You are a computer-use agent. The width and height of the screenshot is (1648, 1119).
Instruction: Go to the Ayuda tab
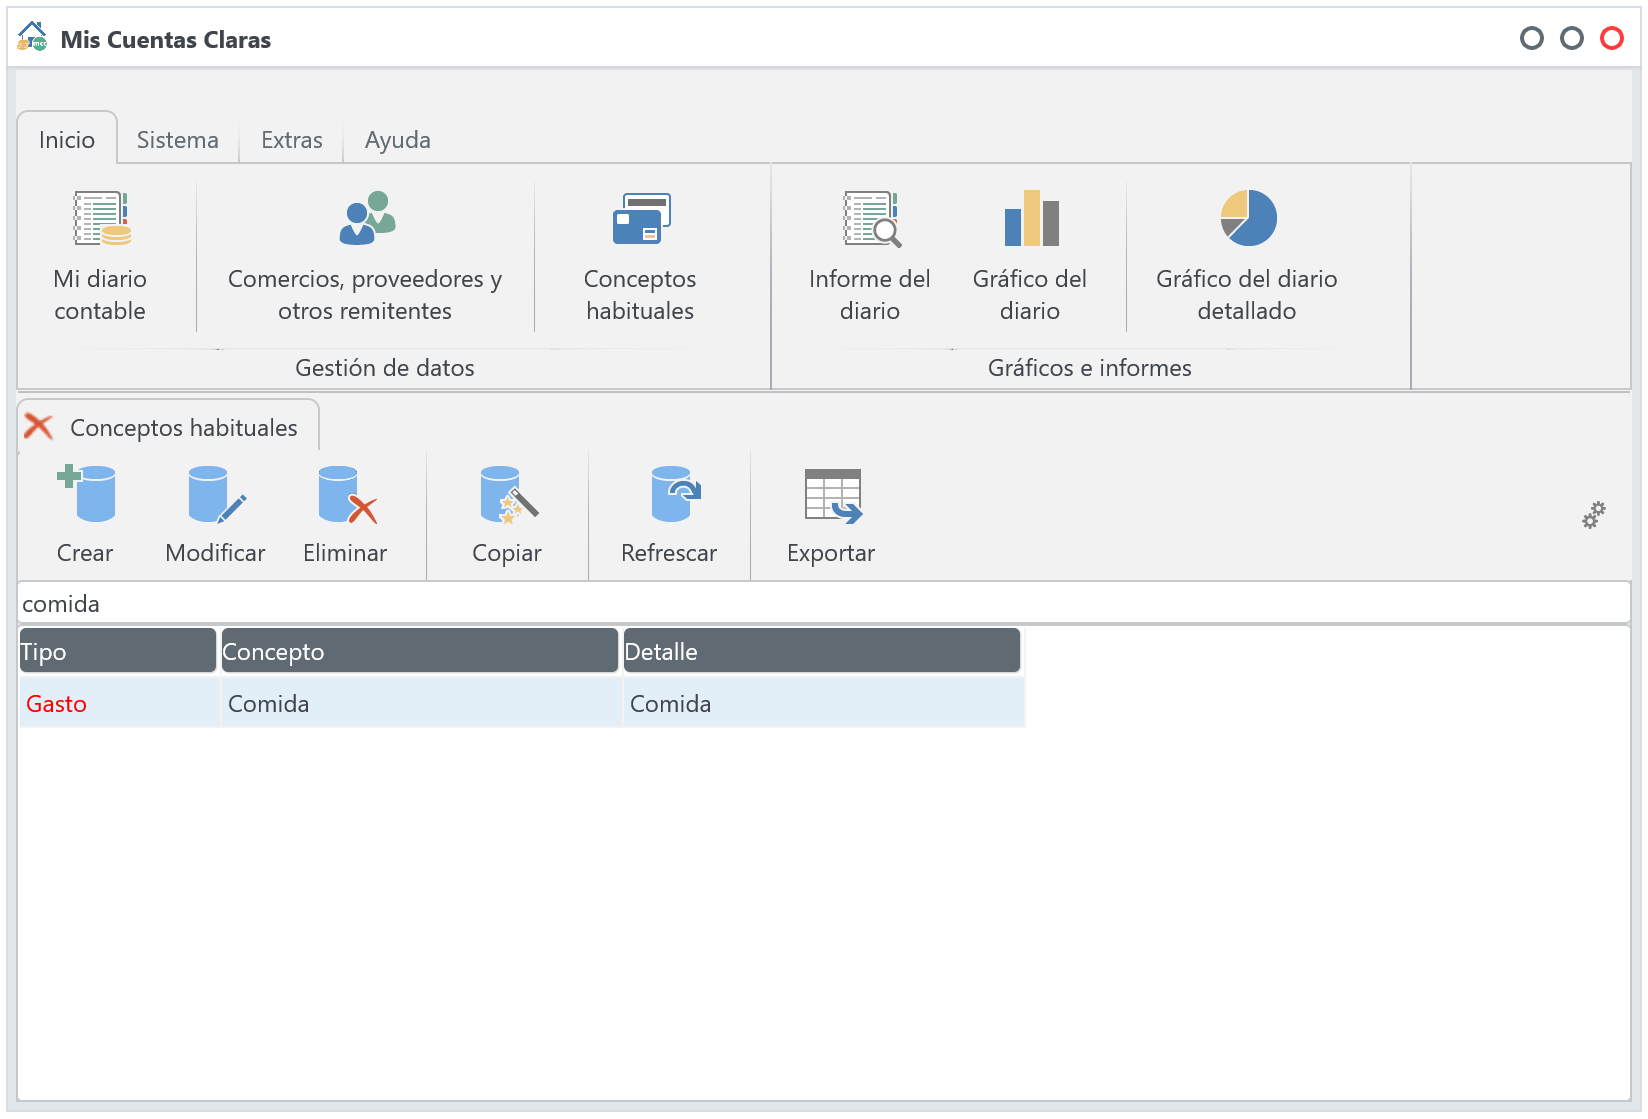397,140
